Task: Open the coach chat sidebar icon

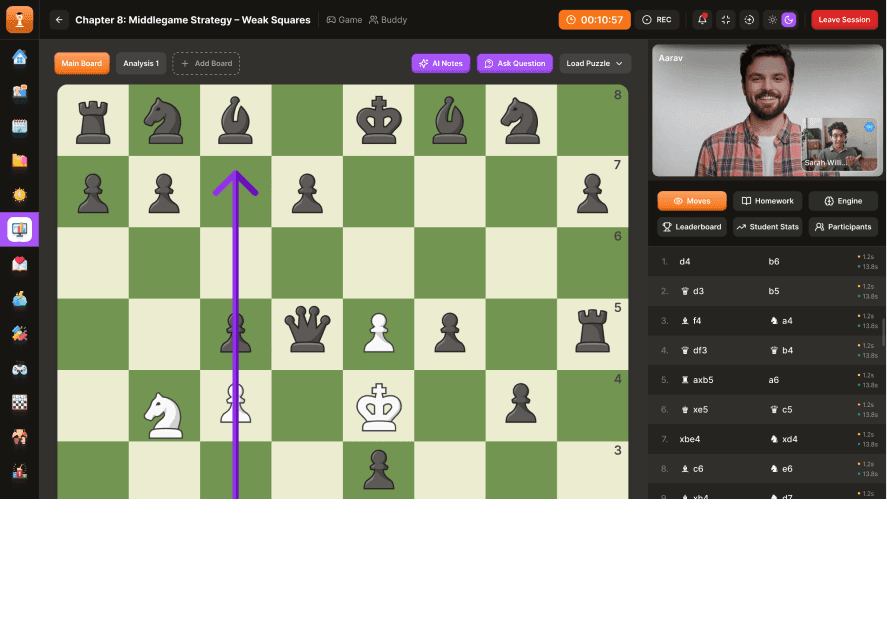Action: [x=19, y=91]
